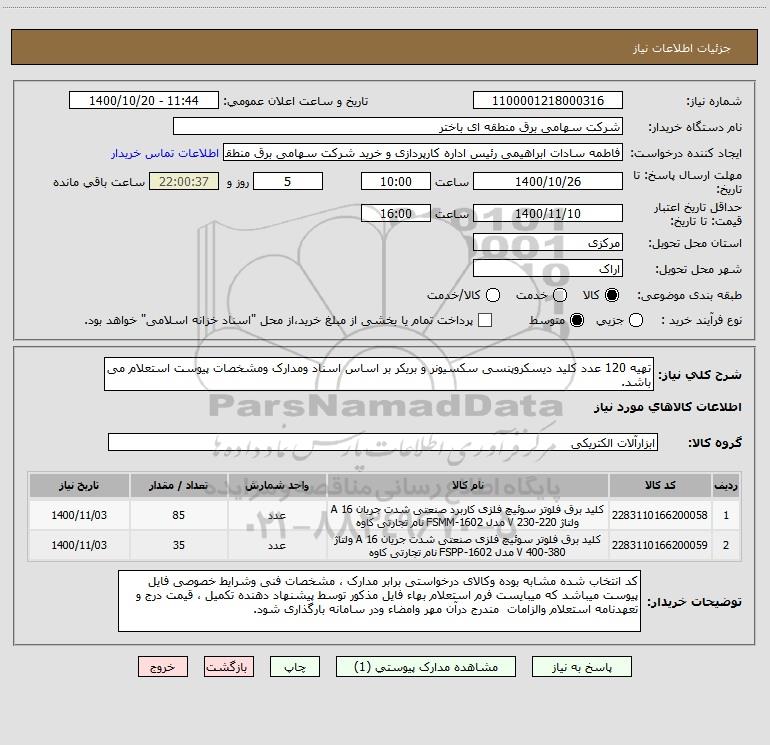Open the اطلاعات تماس خریدار link

(165, 153)
